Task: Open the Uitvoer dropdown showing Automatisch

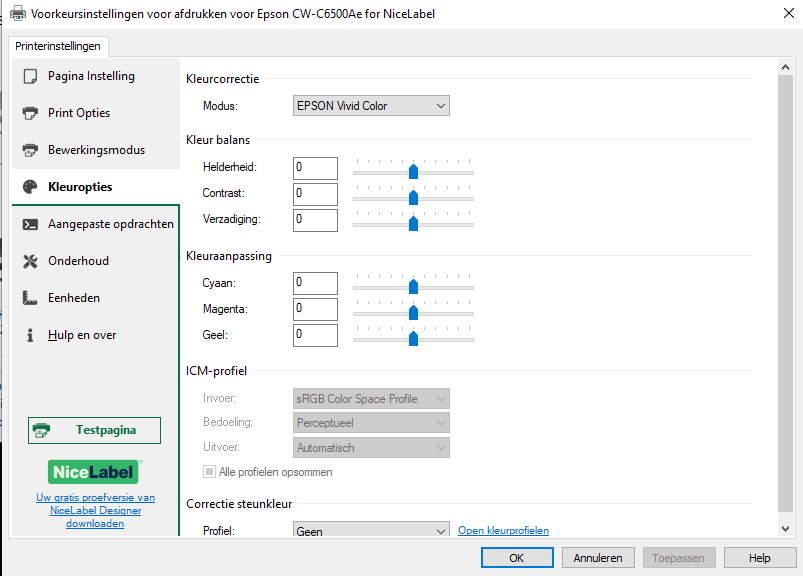Action: tap(371, 448)
